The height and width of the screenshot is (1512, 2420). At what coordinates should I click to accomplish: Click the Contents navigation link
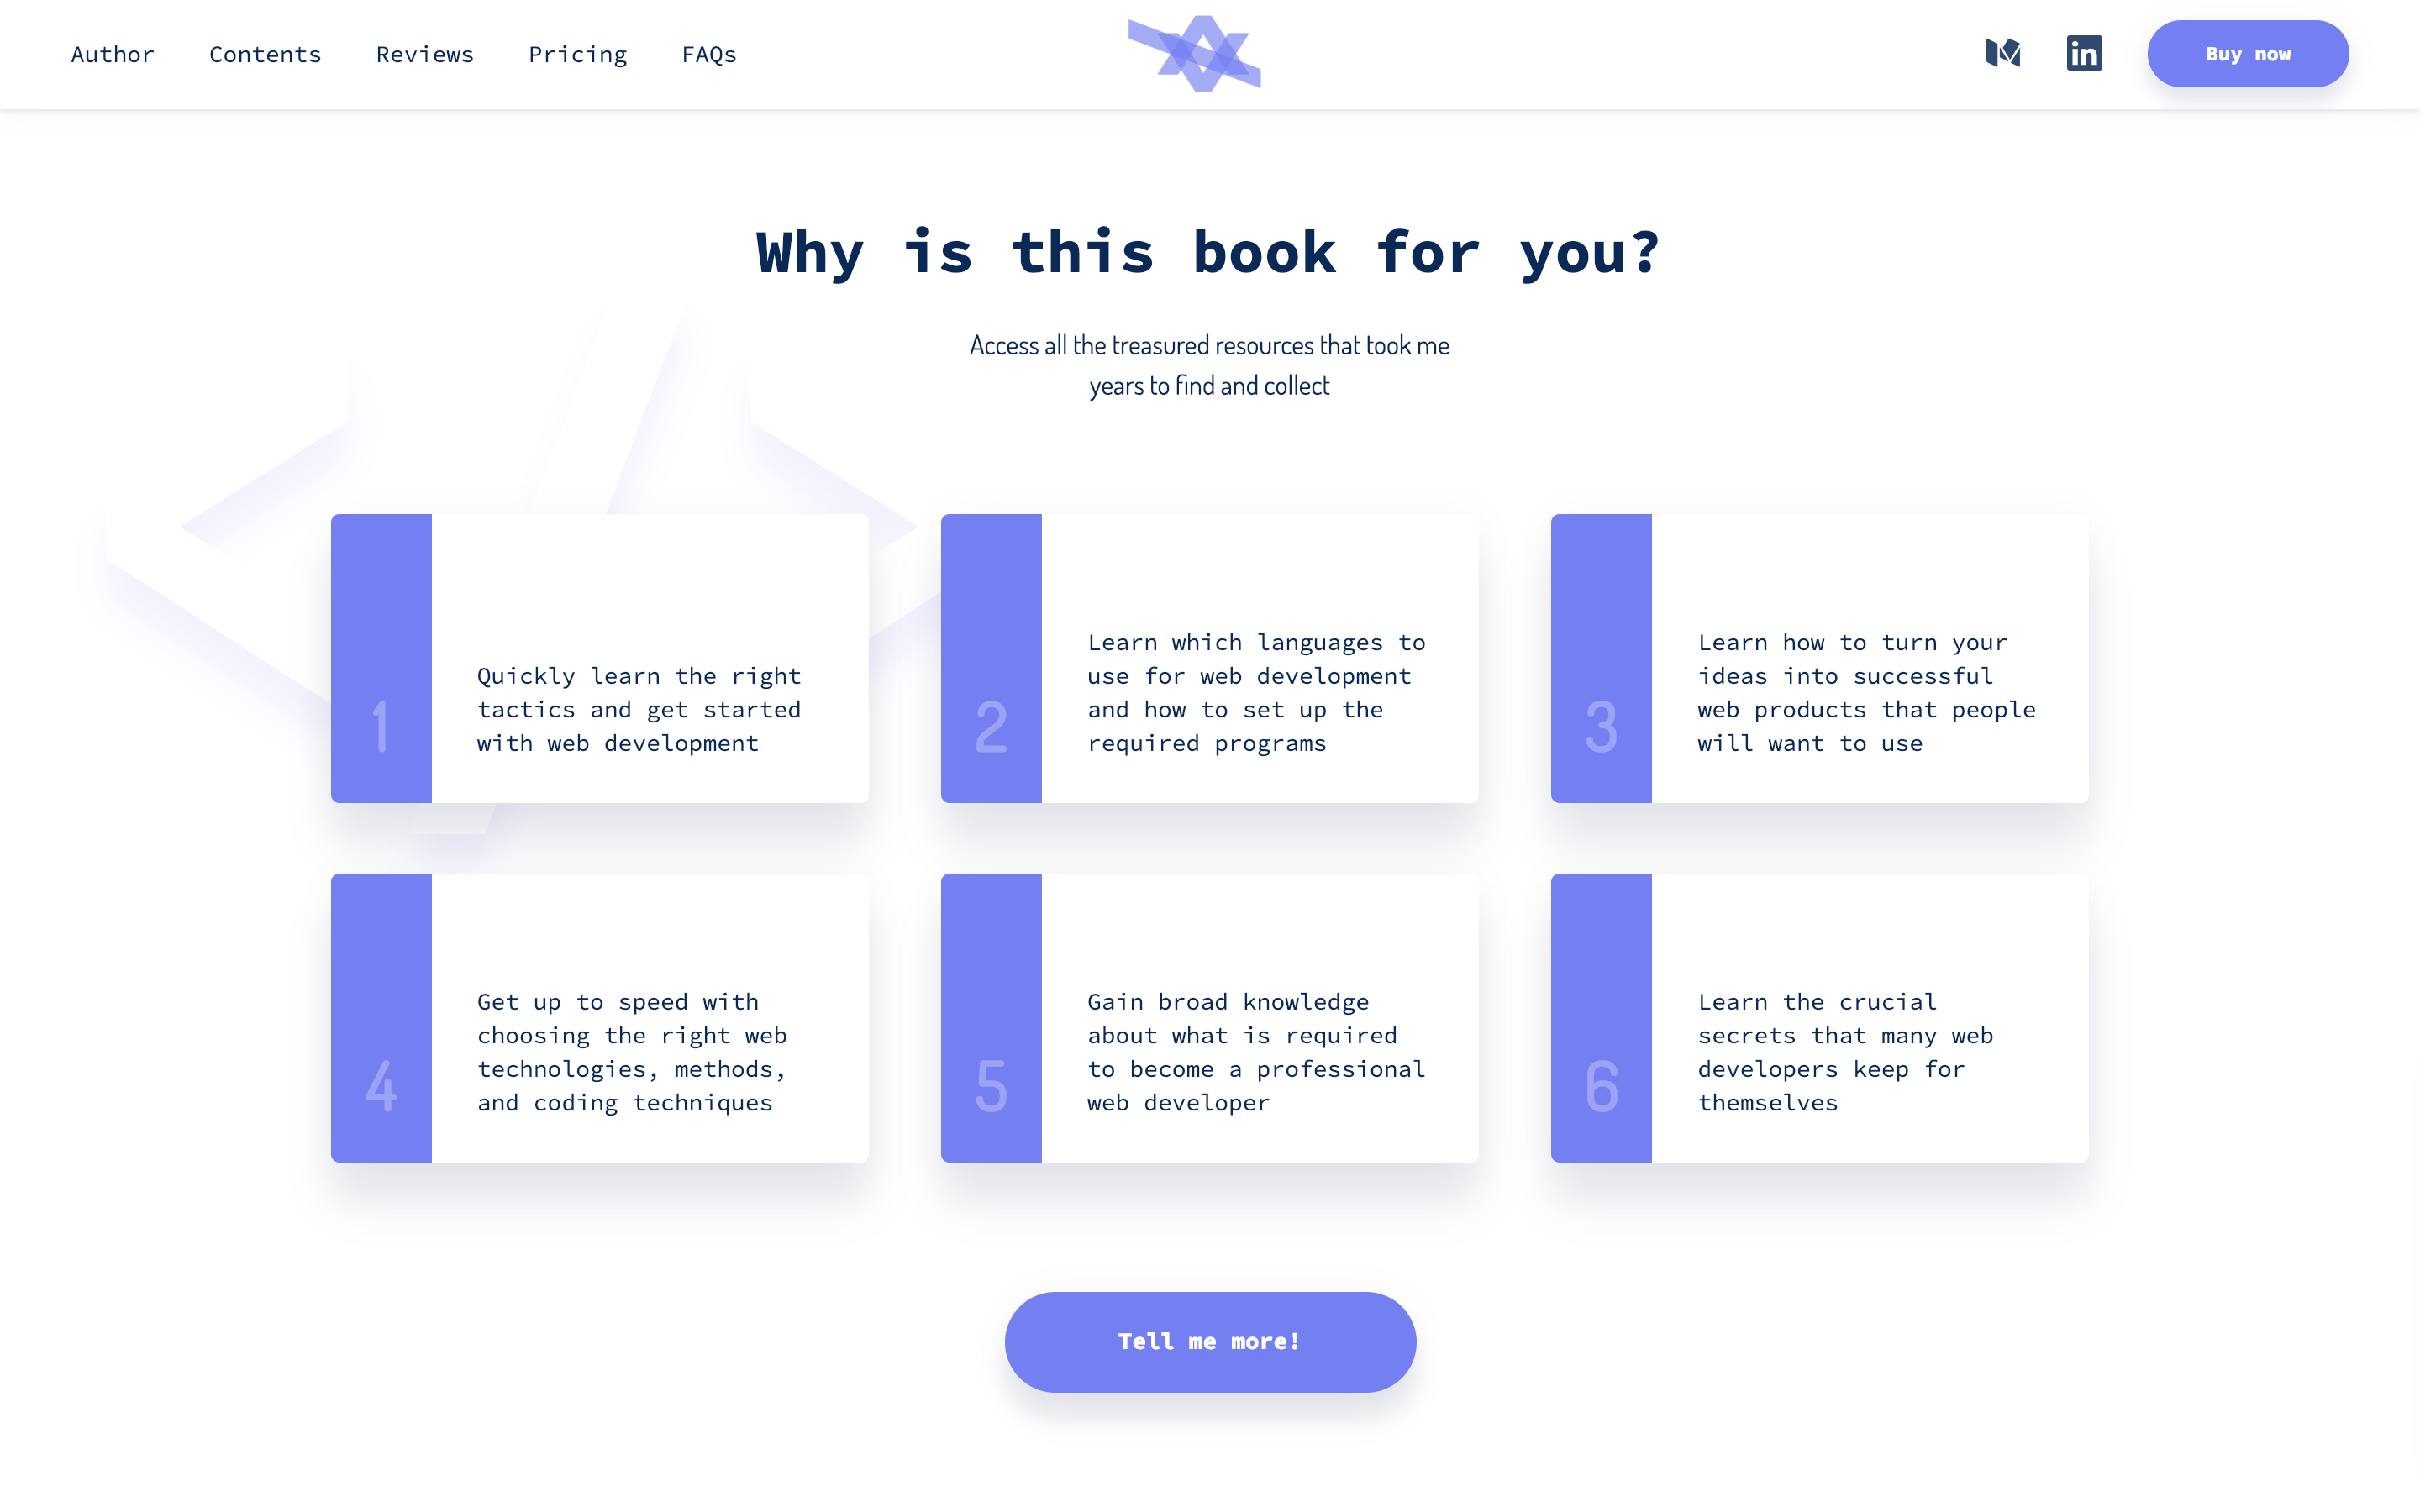pyautogui.click(x=265, y=52)
